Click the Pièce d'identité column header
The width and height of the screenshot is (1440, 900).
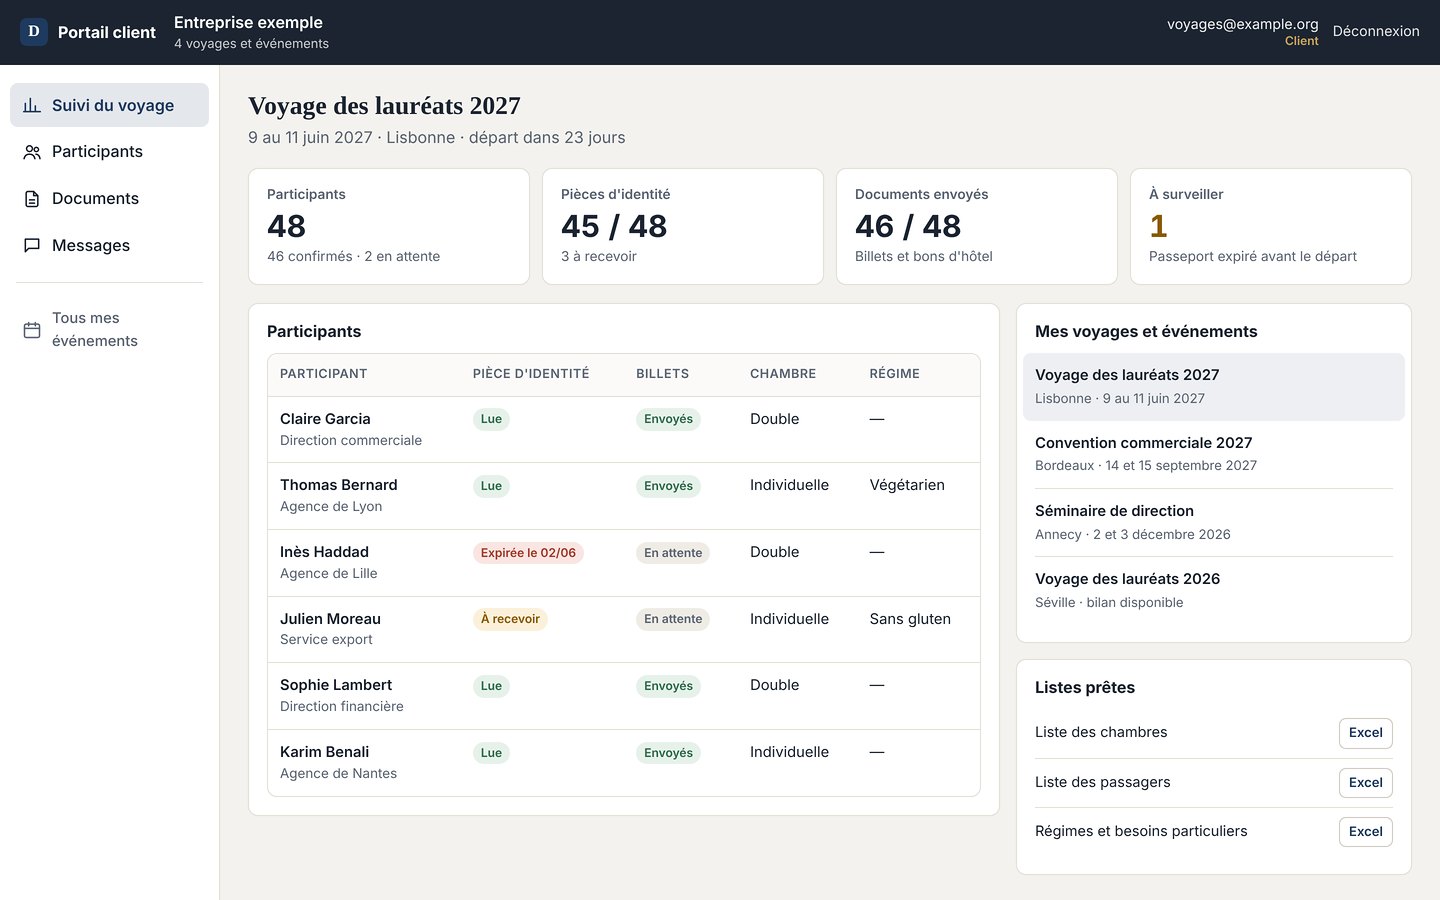tap(531, 374)
